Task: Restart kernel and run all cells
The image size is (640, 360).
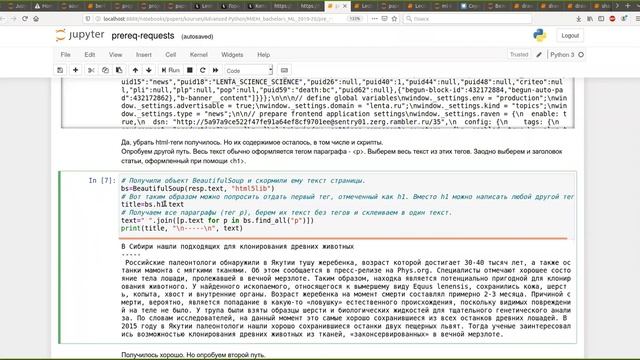Action: point(216,70)
